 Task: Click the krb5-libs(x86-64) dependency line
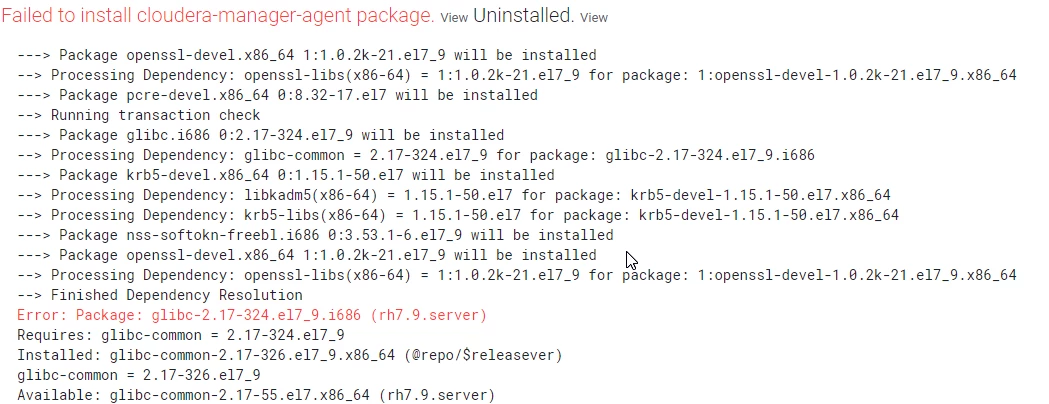458,215
